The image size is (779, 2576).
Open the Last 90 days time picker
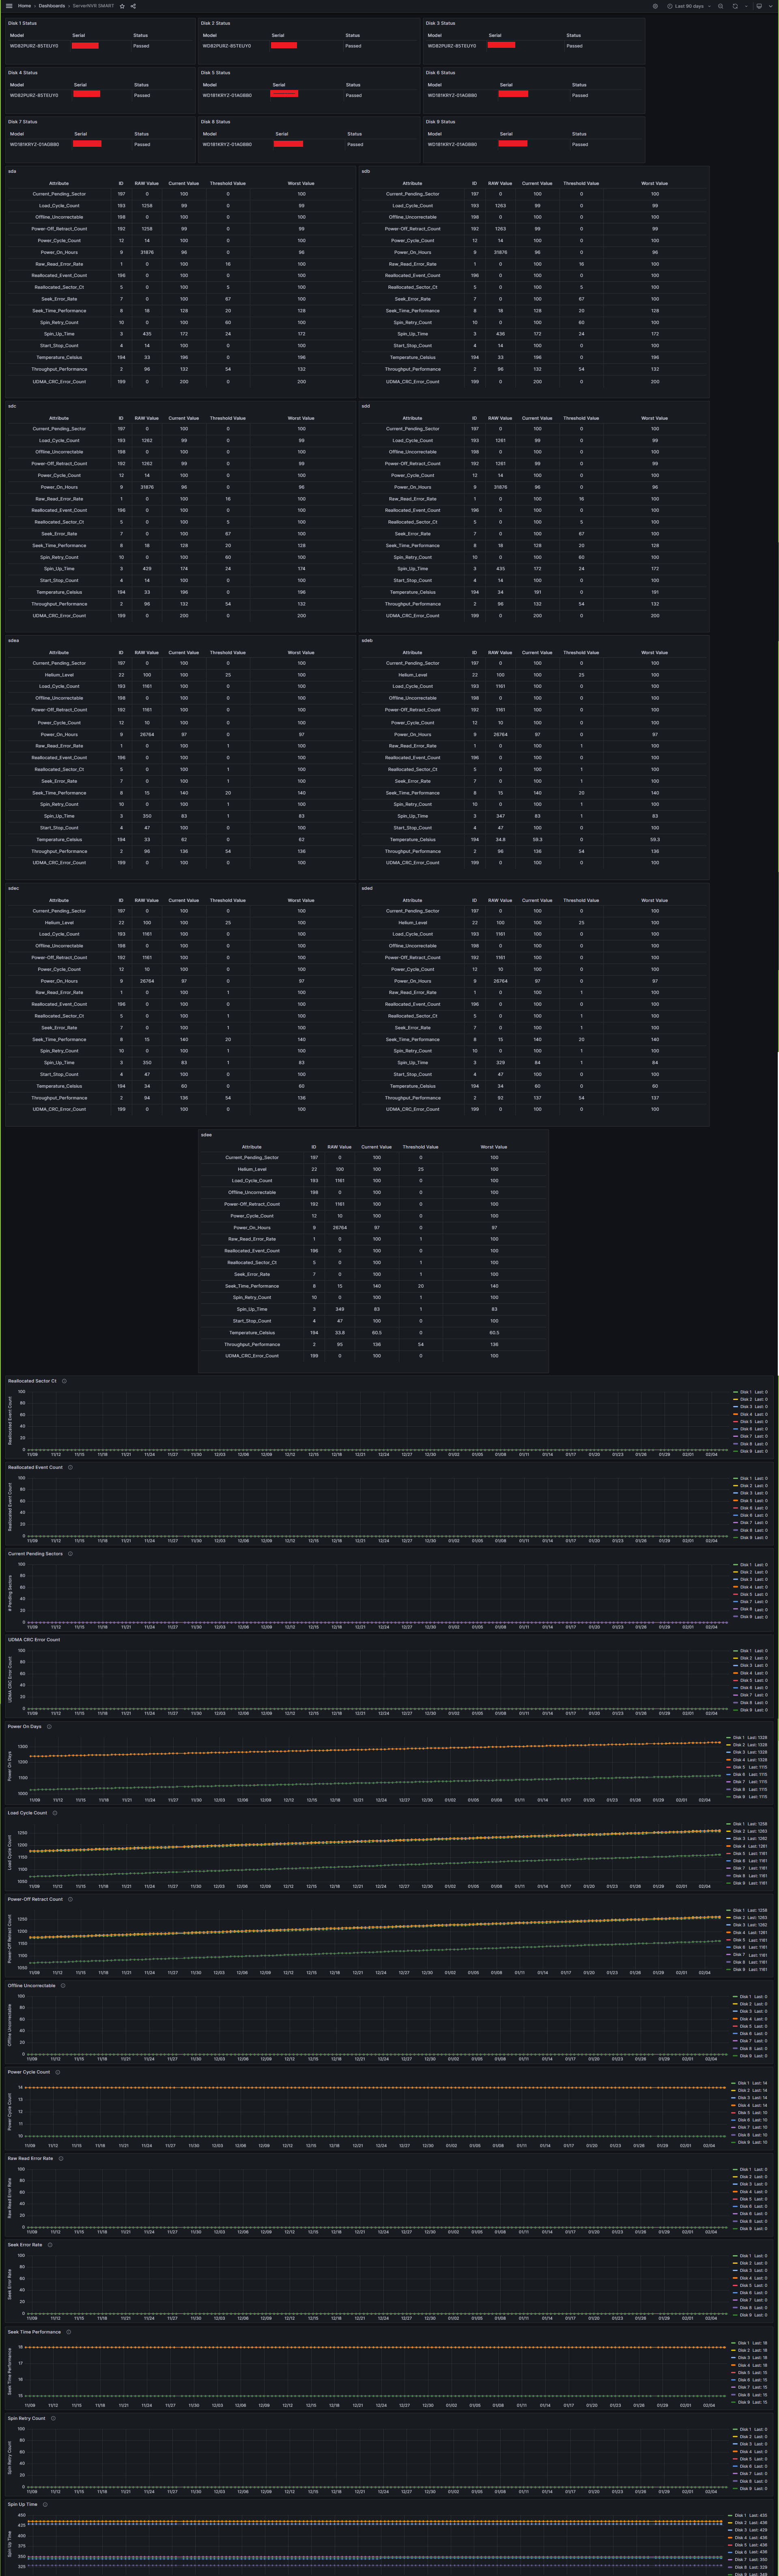coord(688,6)
